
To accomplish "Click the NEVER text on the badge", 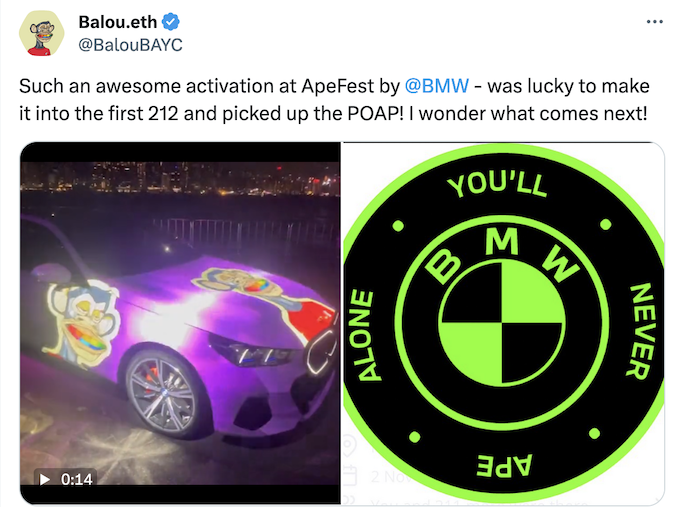I will [640, 331].
